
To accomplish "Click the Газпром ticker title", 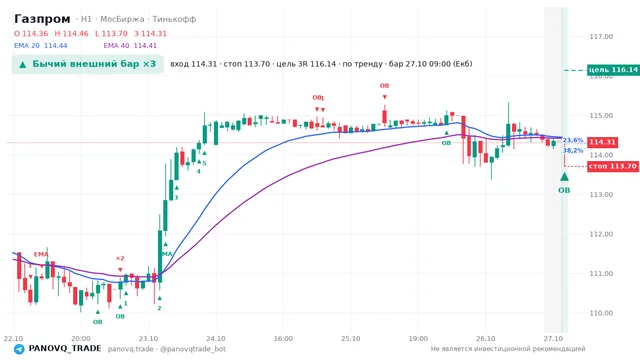I will pyautogui.click(x=42, y=19).
